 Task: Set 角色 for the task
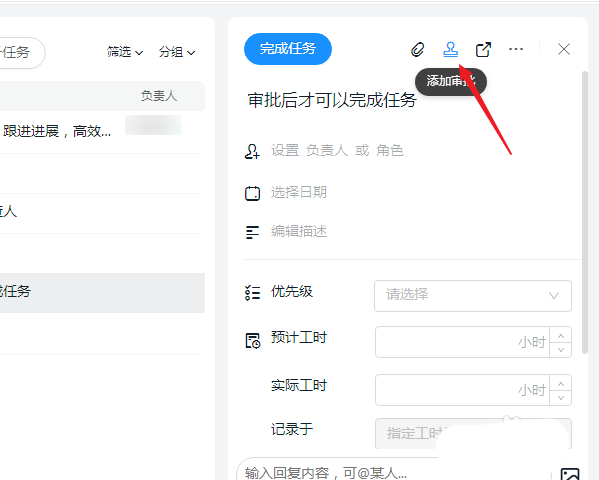389,151
